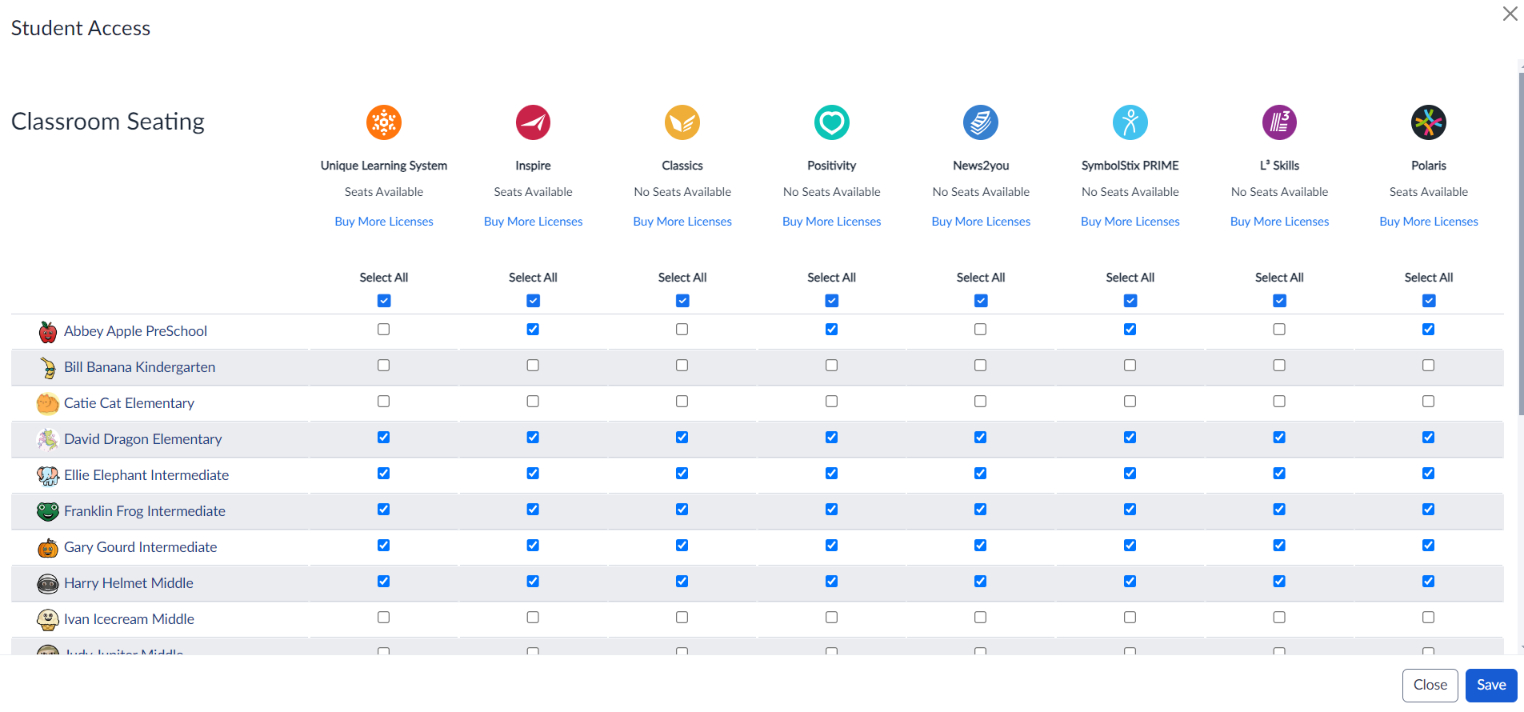Click the News2you blue newspaper icon
The width and height of the screenshot is (1524, 712).
pos(981,122)
